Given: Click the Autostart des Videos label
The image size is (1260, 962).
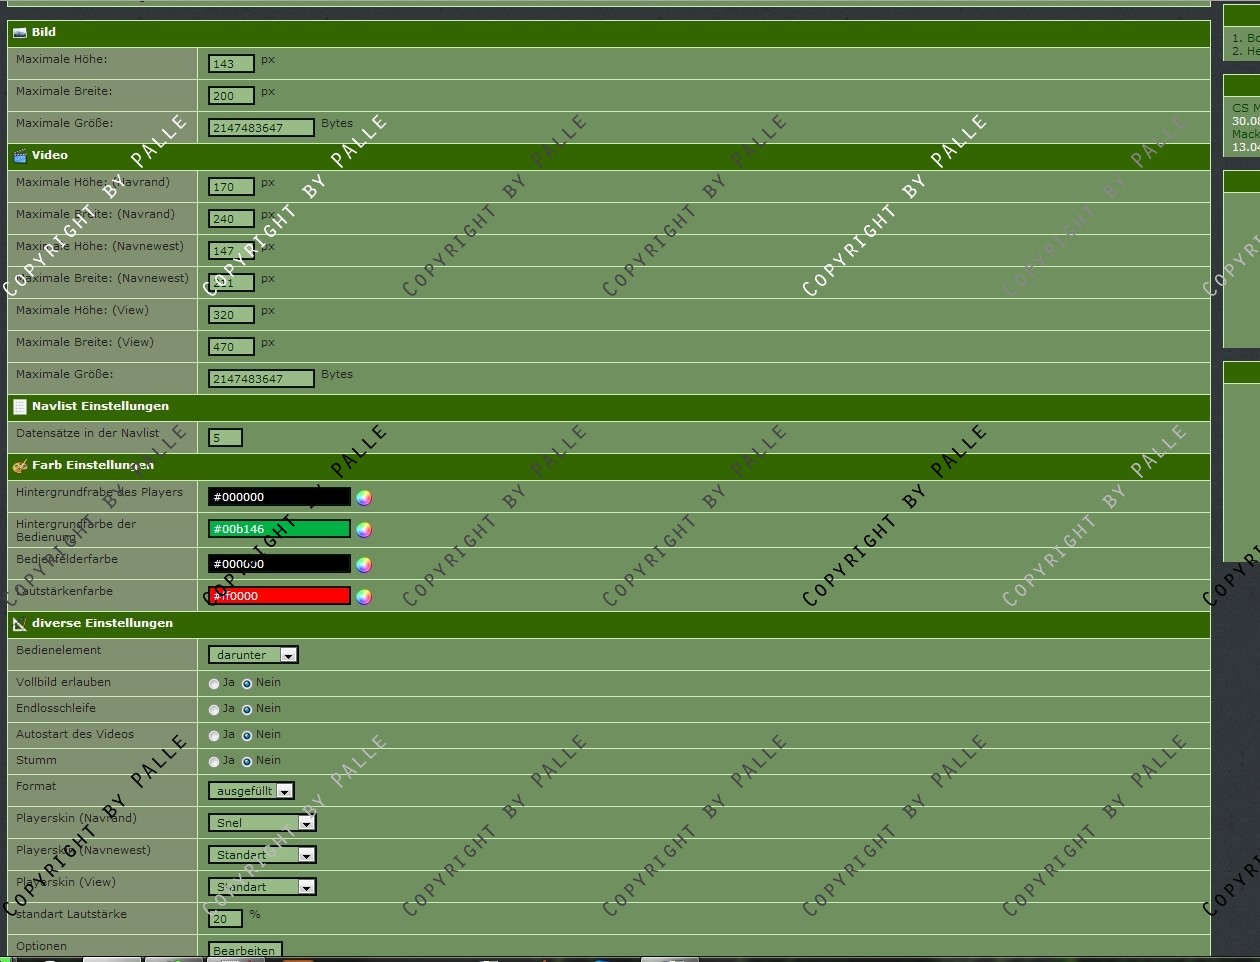Looking at the screenshot, I should (x=75, y=735).
